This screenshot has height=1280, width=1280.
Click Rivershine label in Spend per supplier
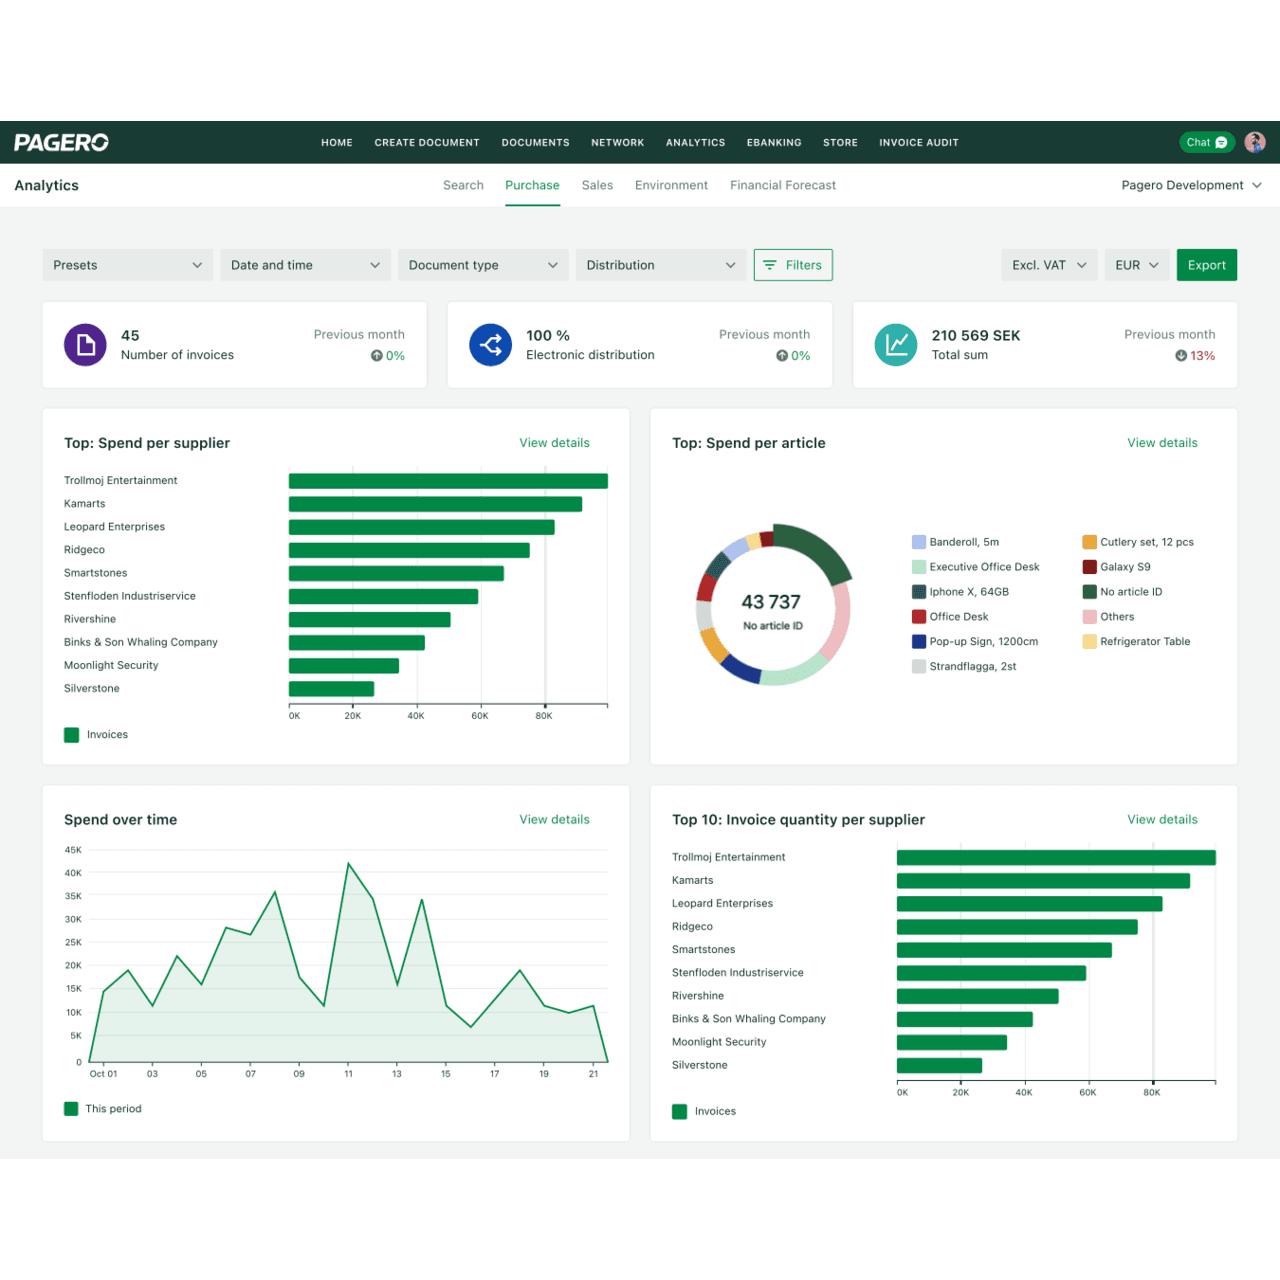(90, 620)
